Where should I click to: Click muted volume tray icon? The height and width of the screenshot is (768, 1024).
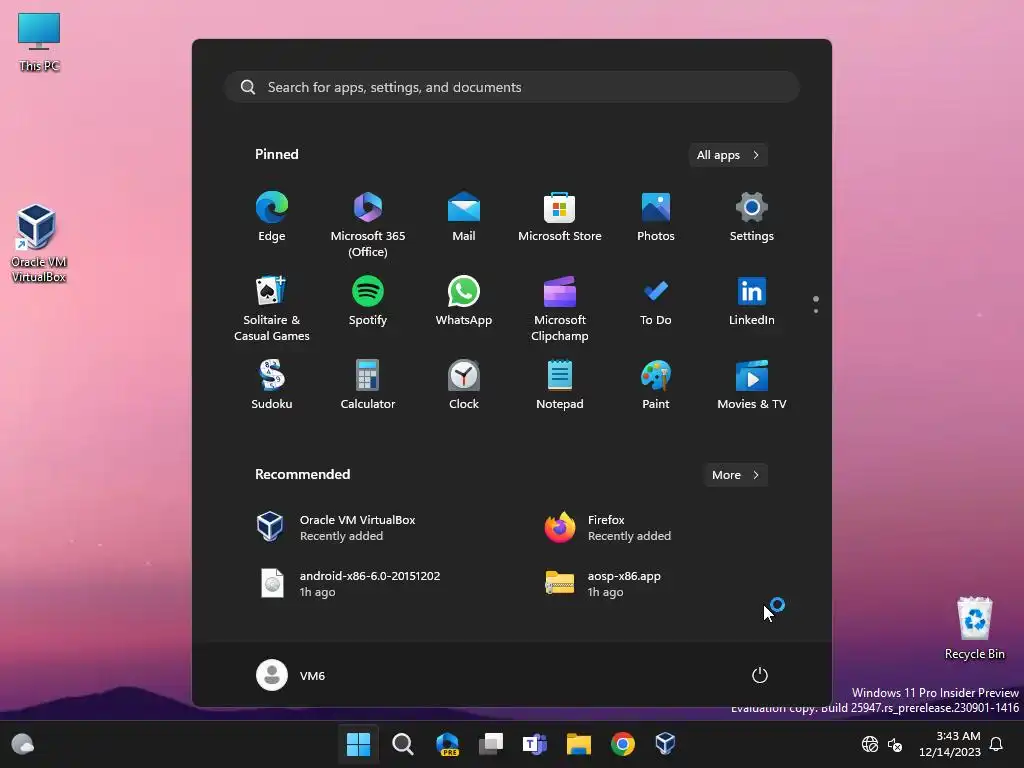click(895, 744)
